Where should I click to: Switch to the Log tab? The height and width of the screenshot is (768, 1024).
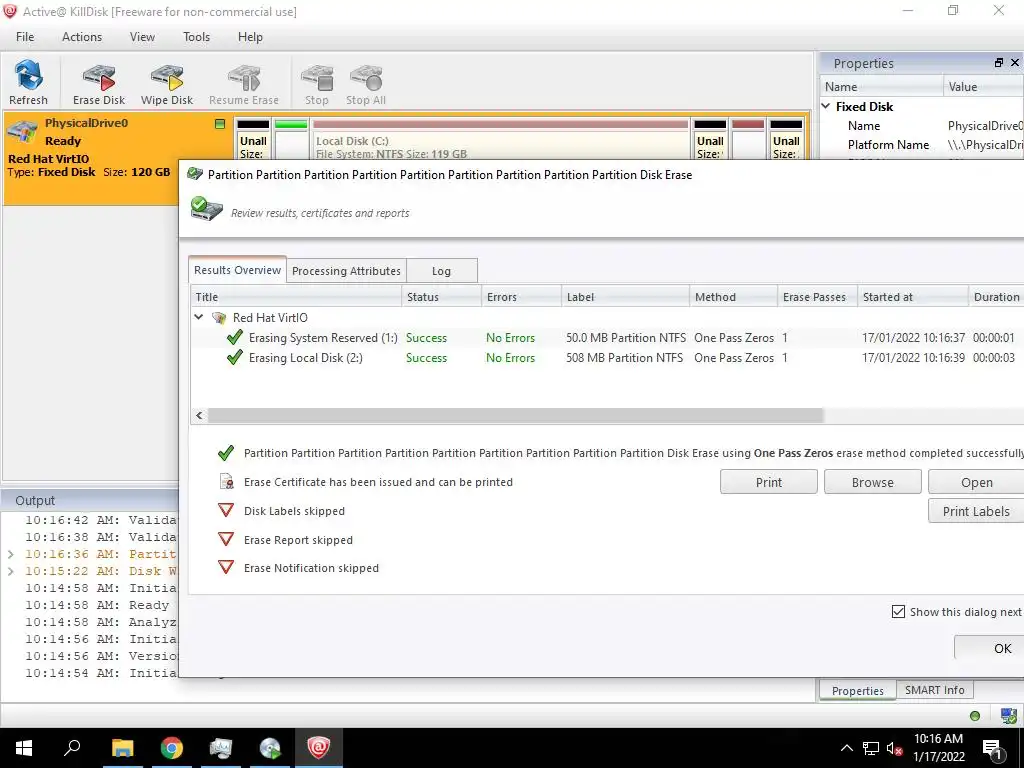click(441, 271)
